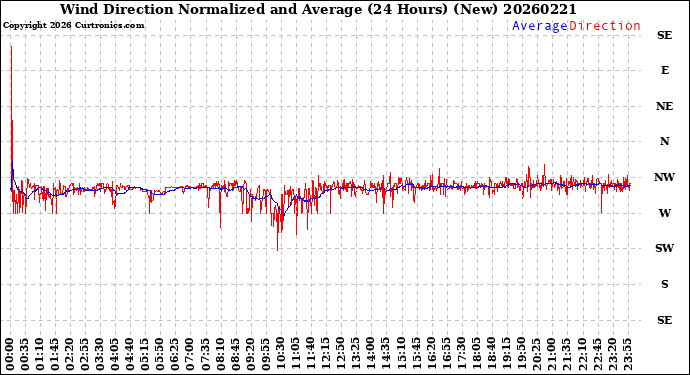Screen dimensions: 690x375
Task: Click the N axis label
Action: [x=664, y=141]
